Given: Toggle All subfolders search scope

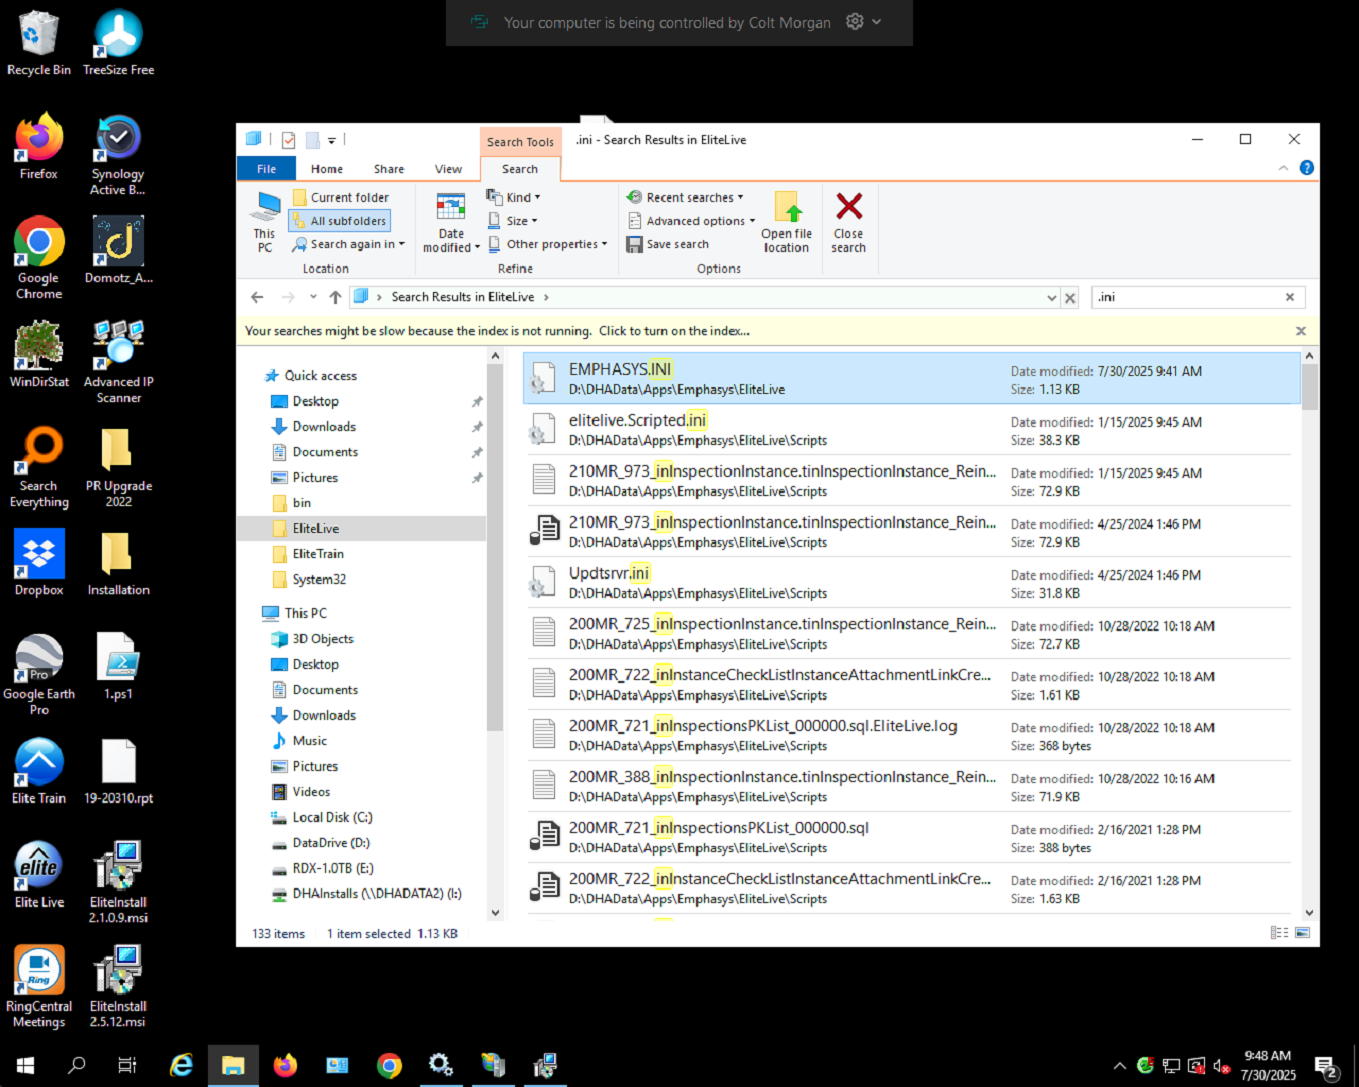Looking at the screenshot, I should [339, 221].
